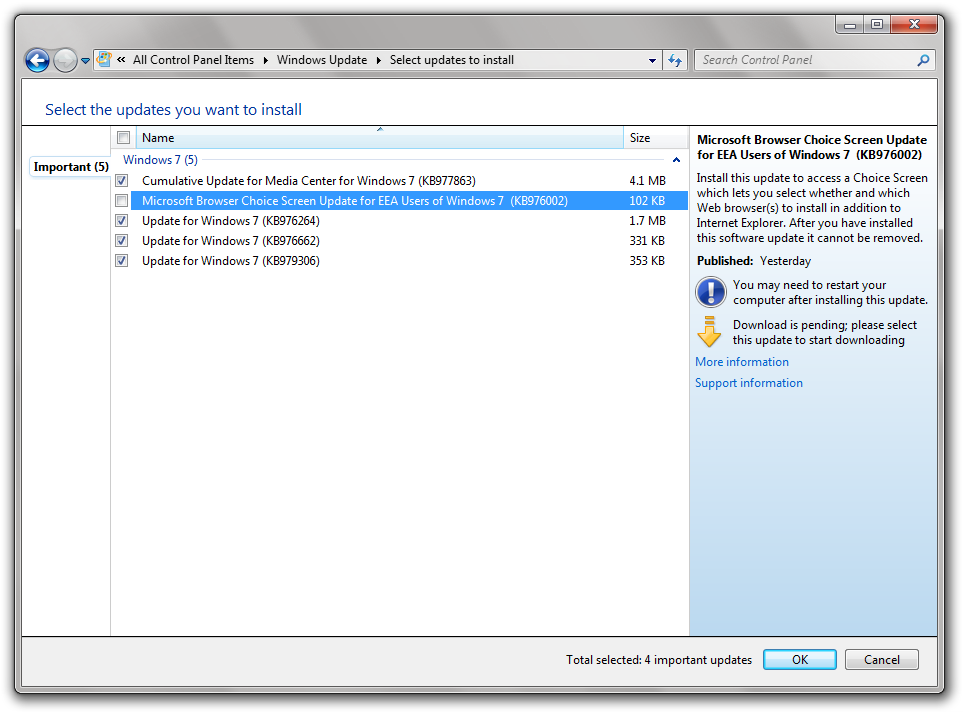Click the OK button
Viewport: 963px width, 712px height.
[x=800, y=660]
